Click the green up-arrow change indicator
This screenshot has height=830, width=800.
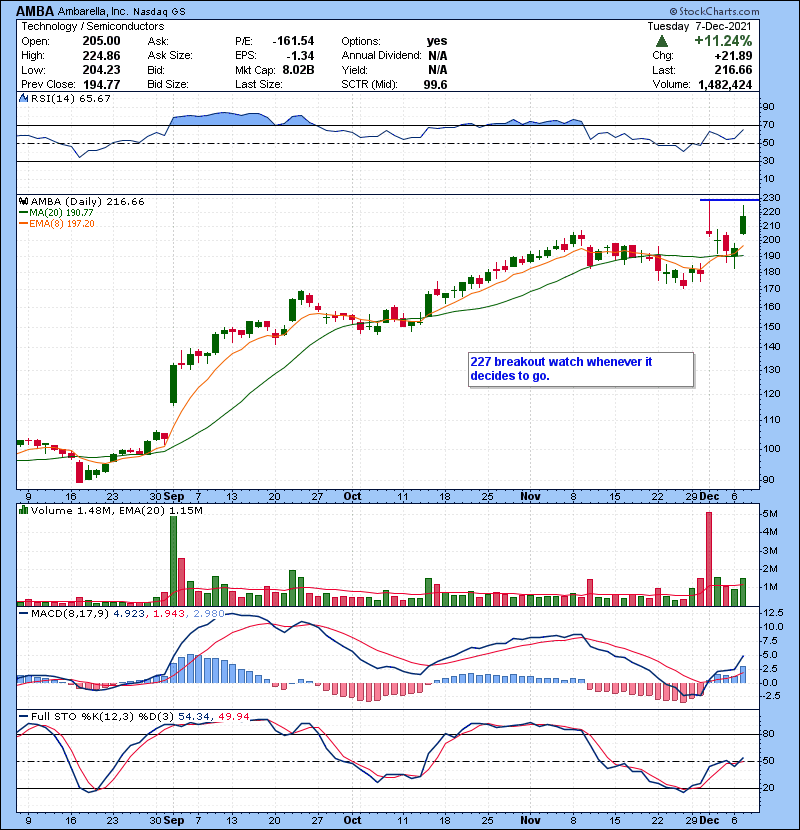coord(662,42)
